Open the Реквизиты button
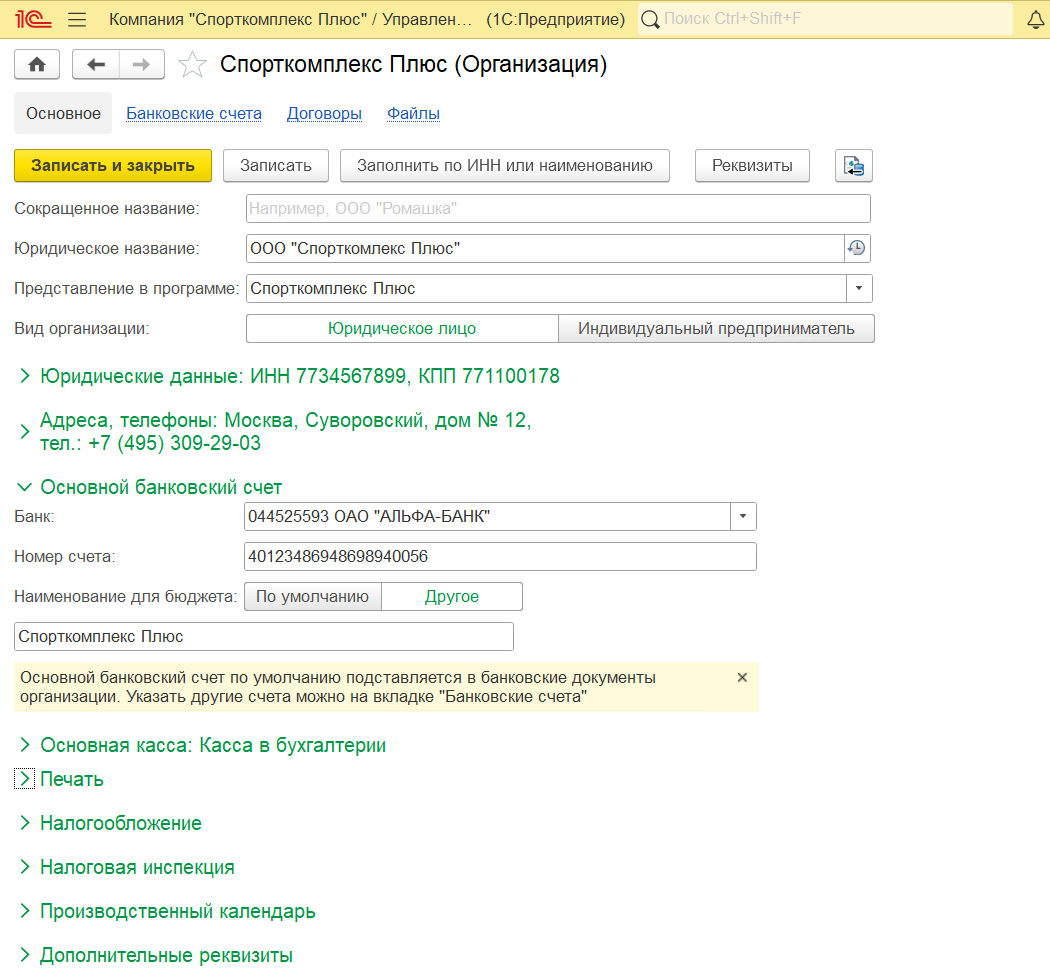 (752, 165)
